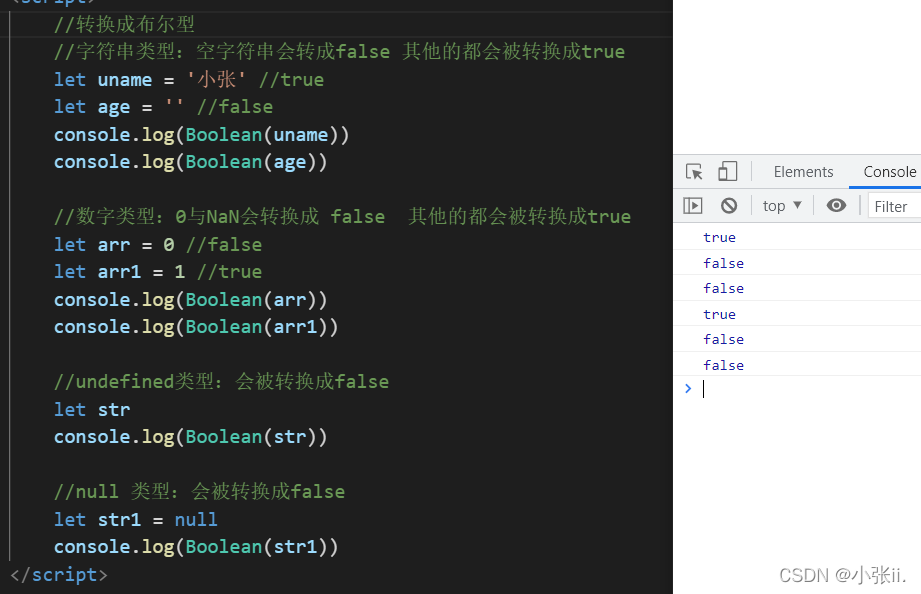Click the '//undefined类型' comment line
This screenshot has height=594, width=921.
221,381
